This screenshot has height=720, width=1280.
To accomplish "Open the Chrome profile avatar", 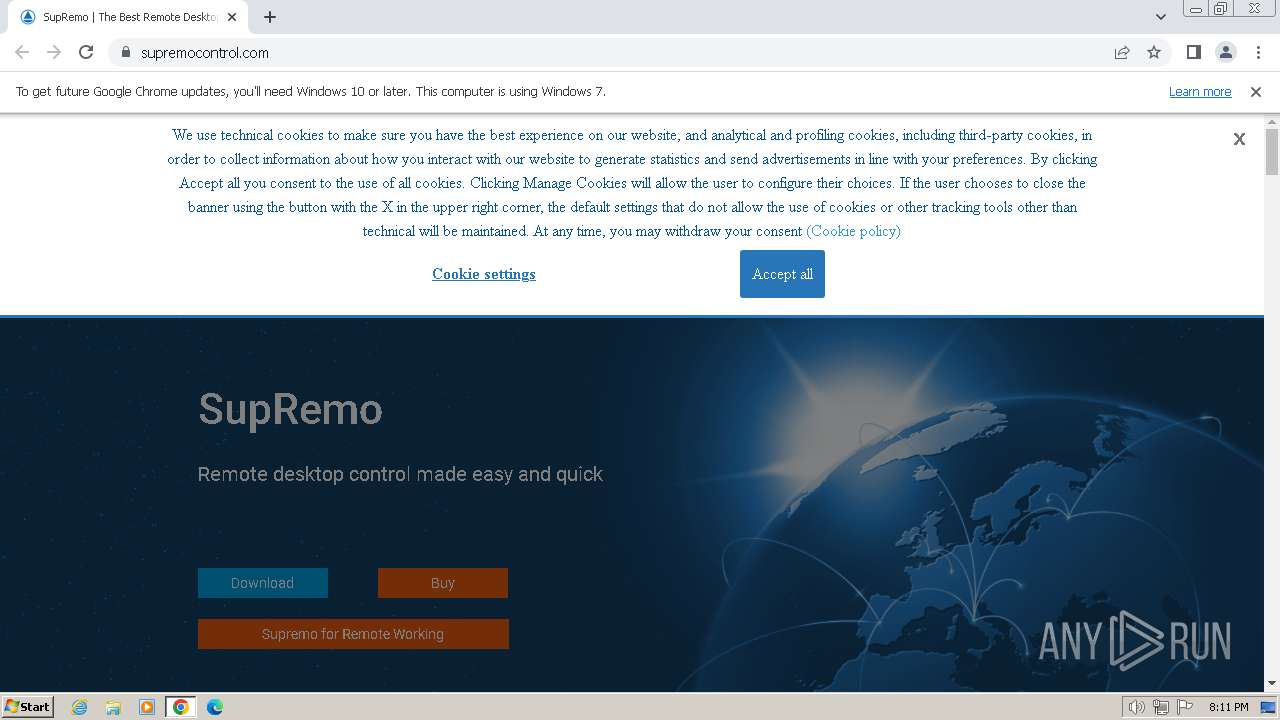I will (1225, 53).
